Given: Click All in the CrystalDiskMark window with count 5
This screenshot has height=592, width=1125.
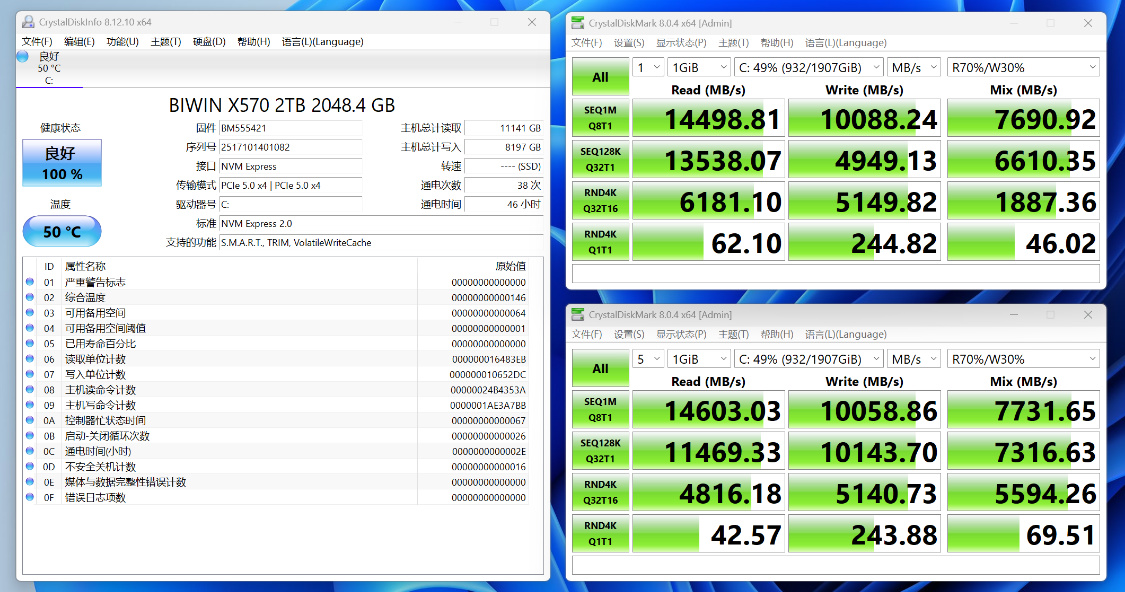Looking at the screenshot, I should click(601, 368).
